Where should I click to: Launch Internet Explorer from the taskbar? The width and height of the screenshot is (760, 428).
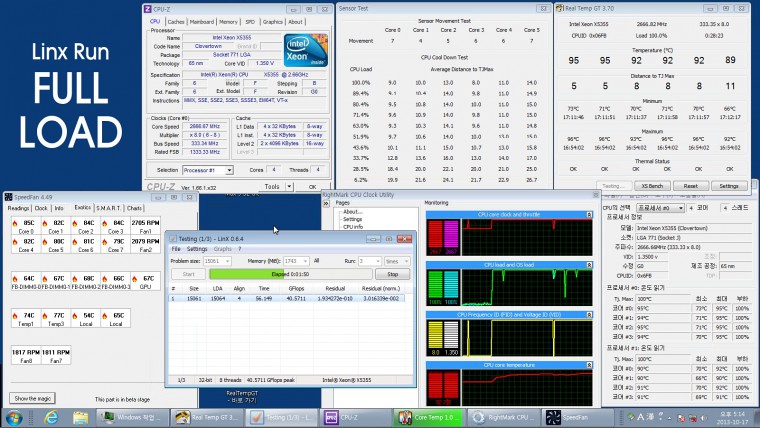coord(51,417)
